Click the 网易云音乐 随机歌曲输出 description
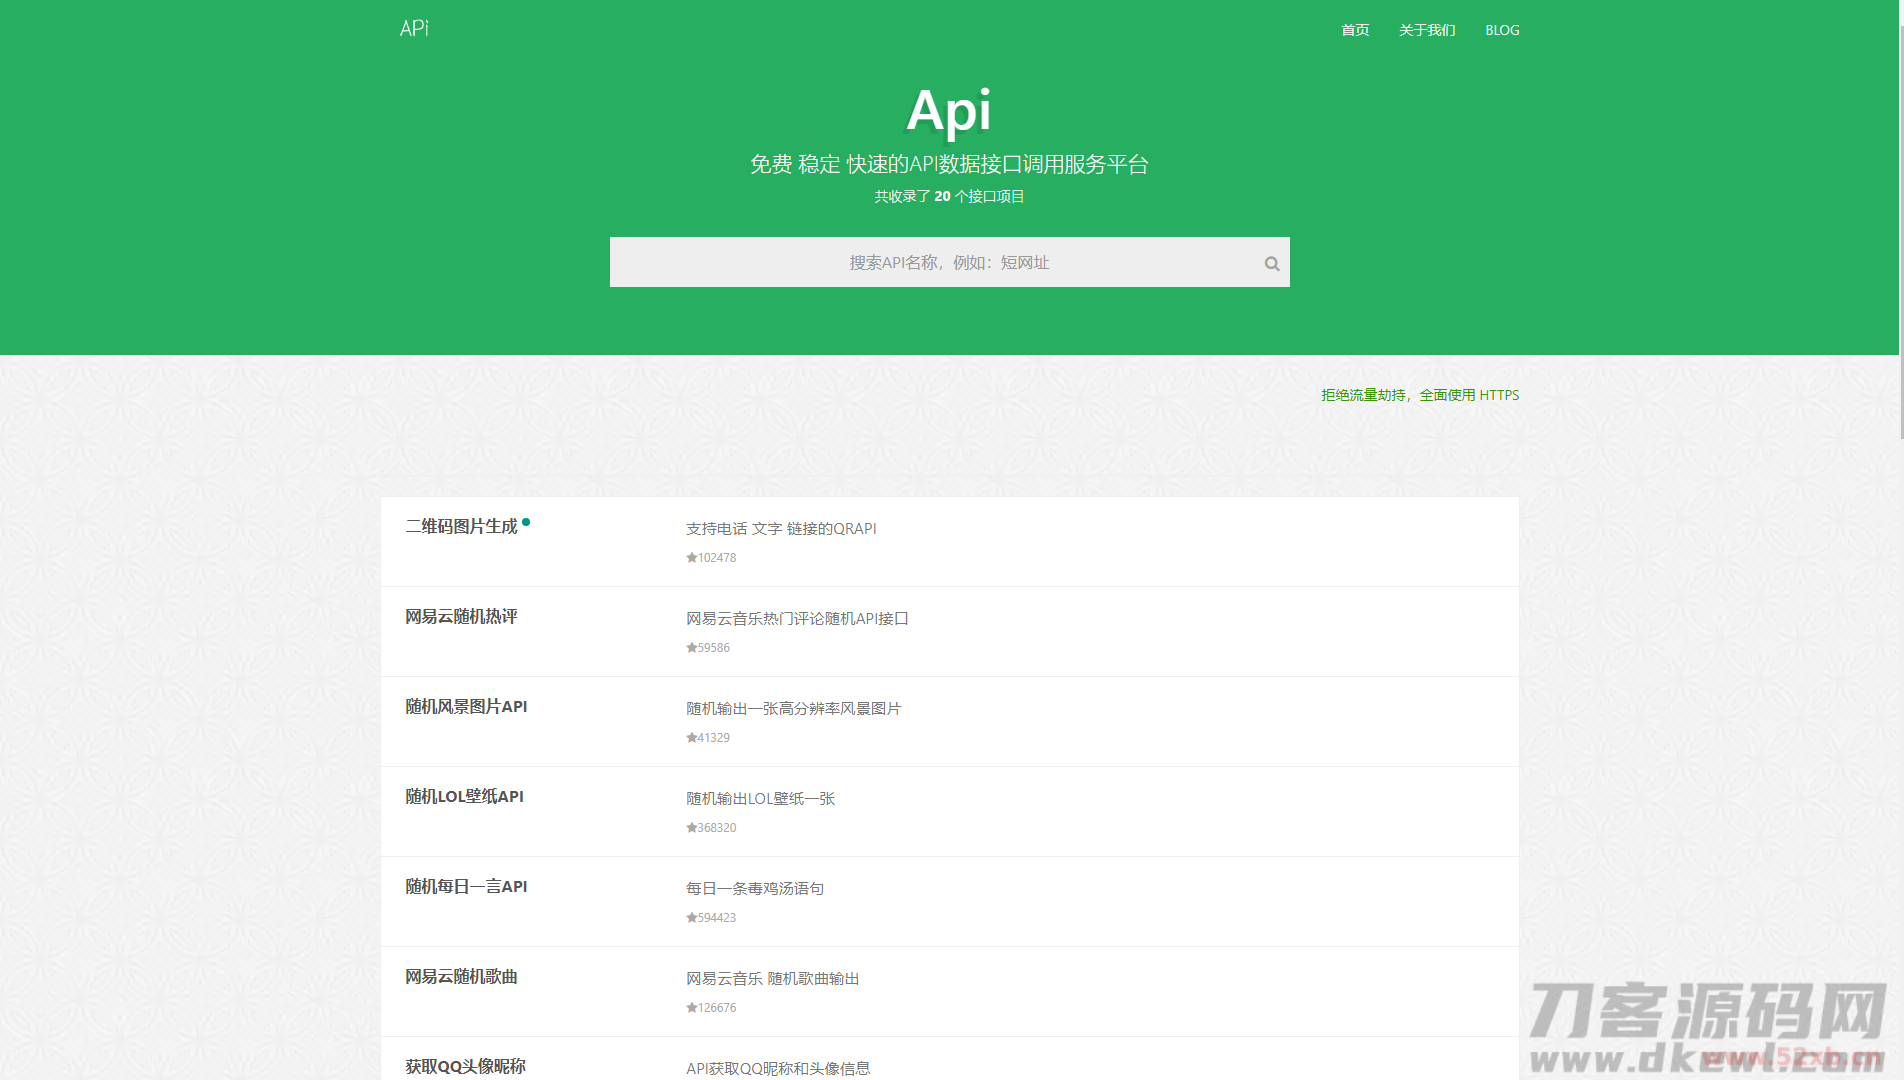The height and width of the screenshot is (1080, 1904). [772, 978]
